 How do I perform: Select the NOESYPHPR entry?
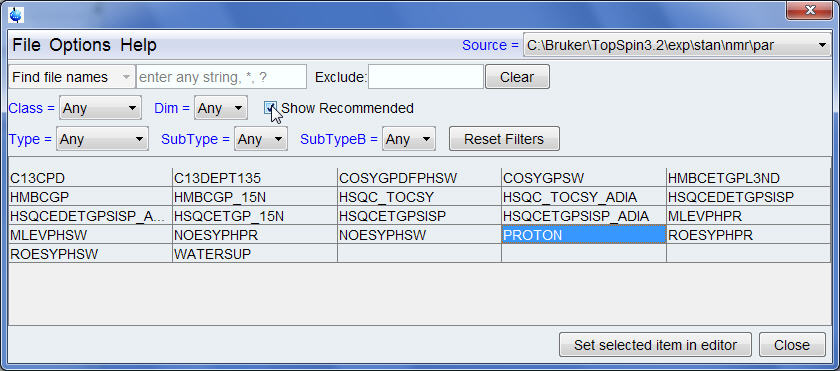(255, 234)
